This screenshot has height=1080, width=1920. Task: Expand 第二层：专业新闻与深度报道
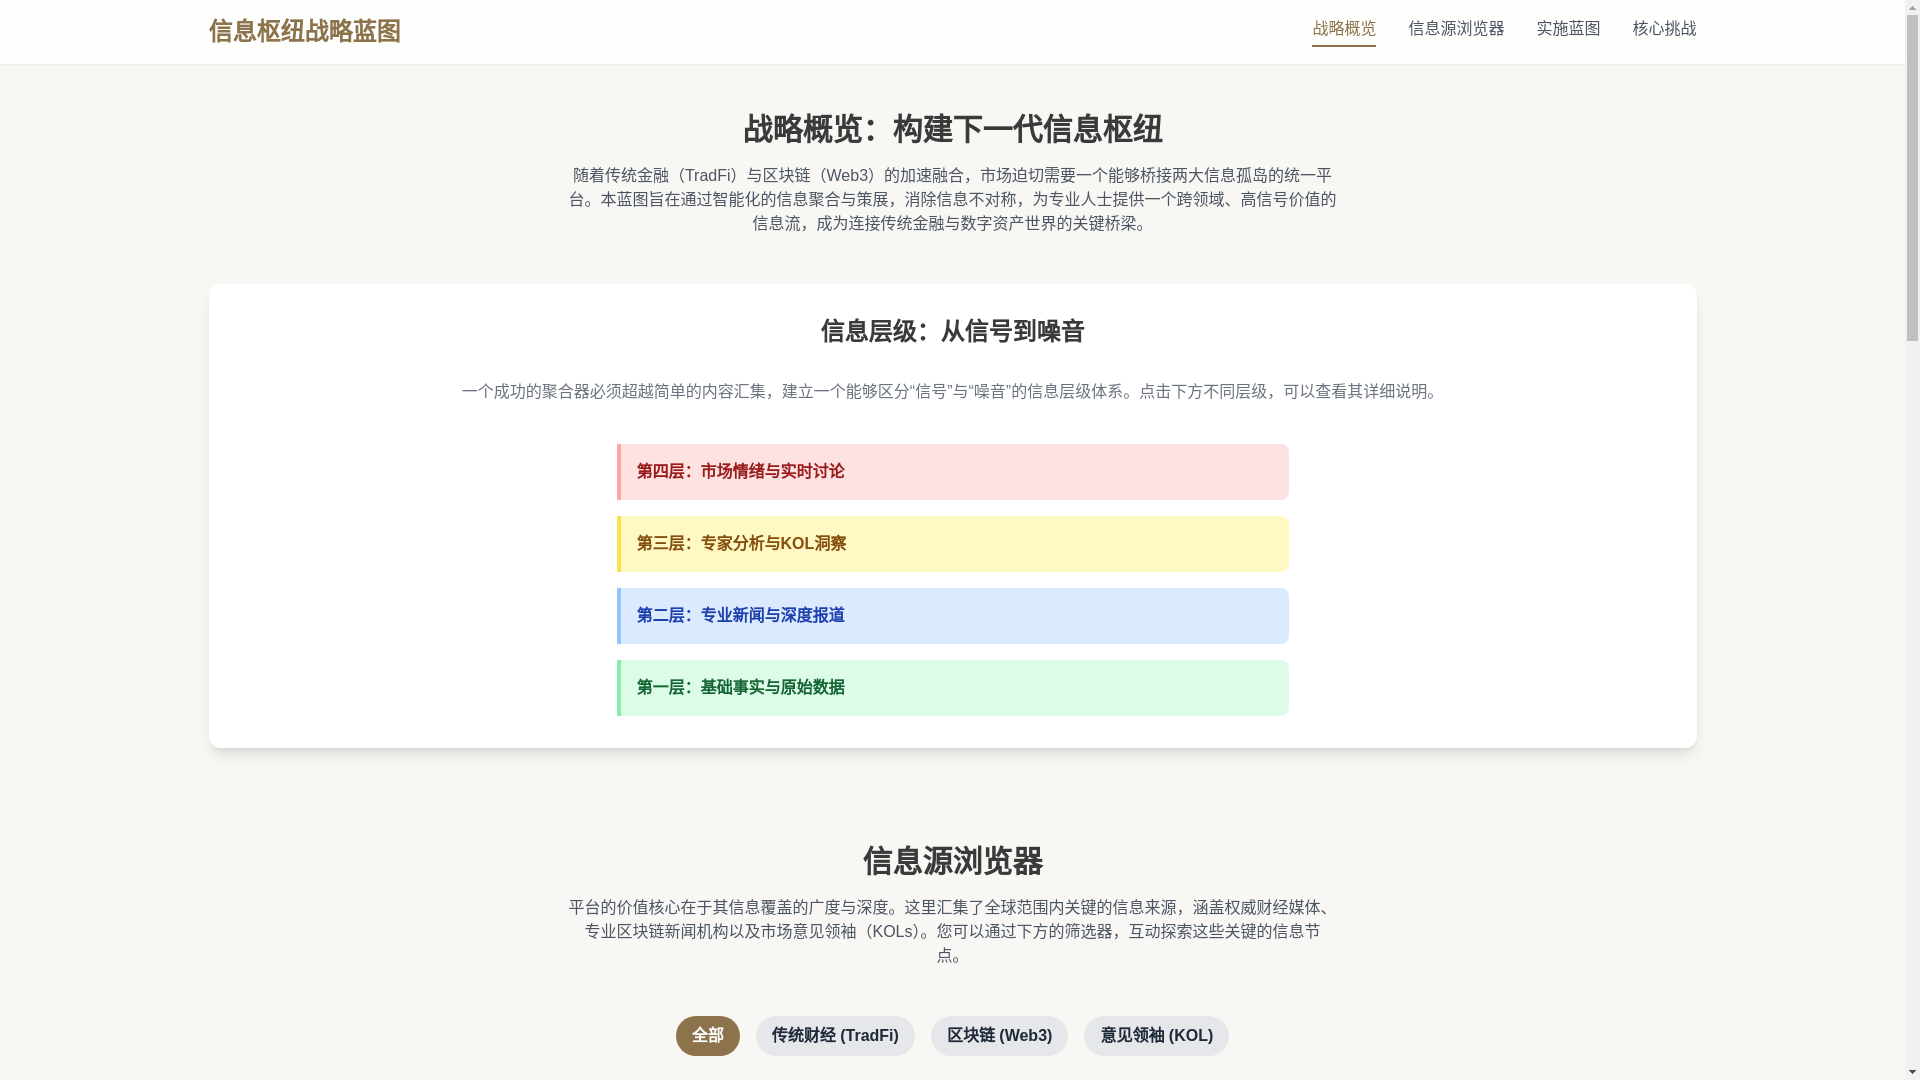pyautogui.click(x=952, y=616)
